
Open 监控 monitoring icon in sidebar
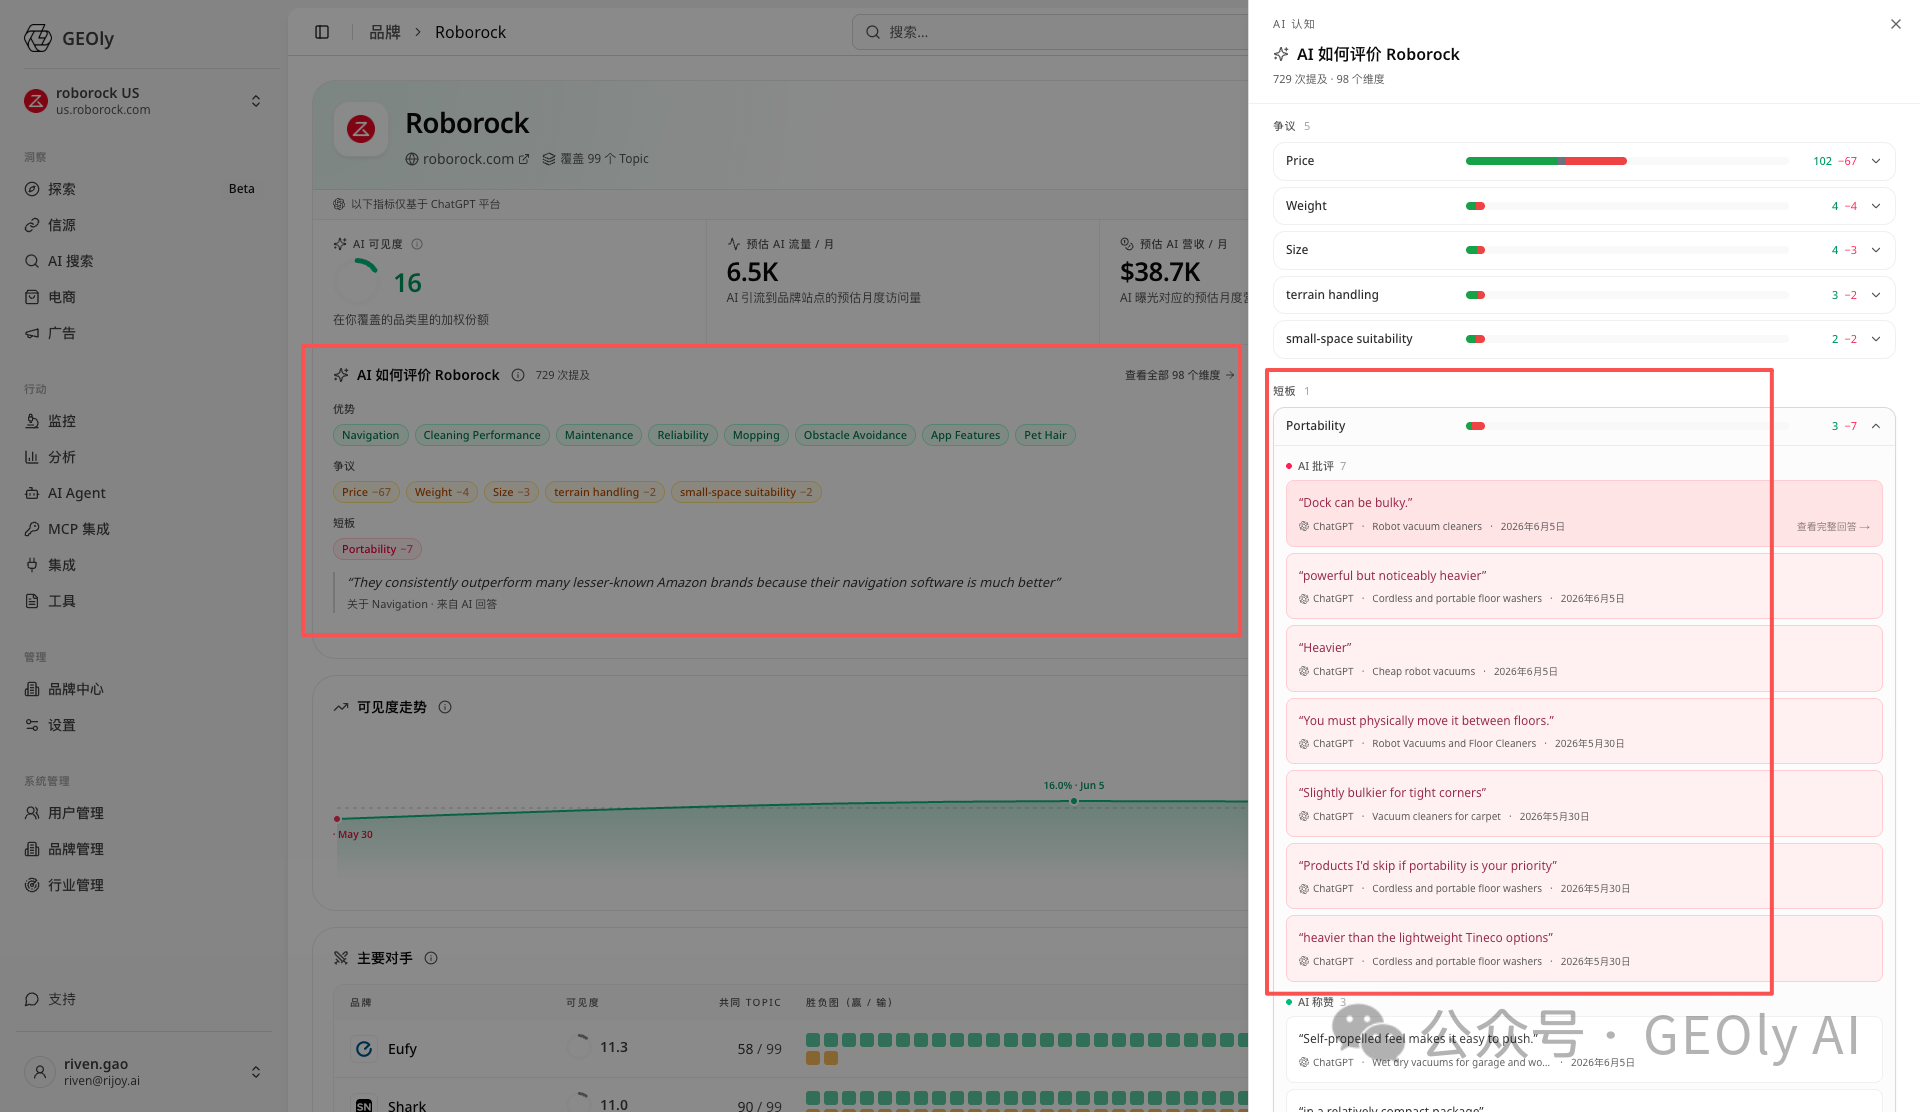pos(32,421)
